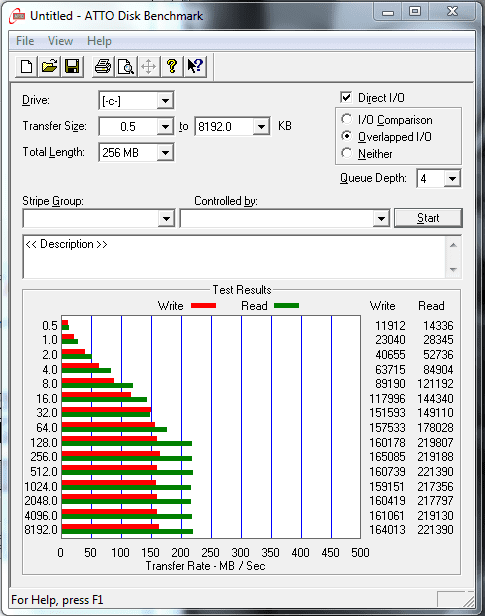Select the Neither radio button
Viewport: 485px width, 616px height.
[x=346, y=153]
